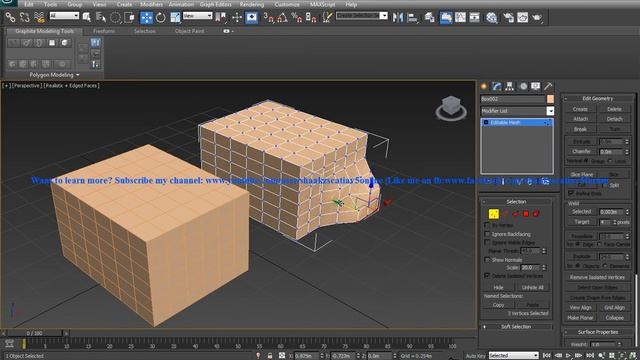The width and height of the screenshot is (640, 360).
Task: Switch to the Display command panel
Action: [x=536, y=87]
